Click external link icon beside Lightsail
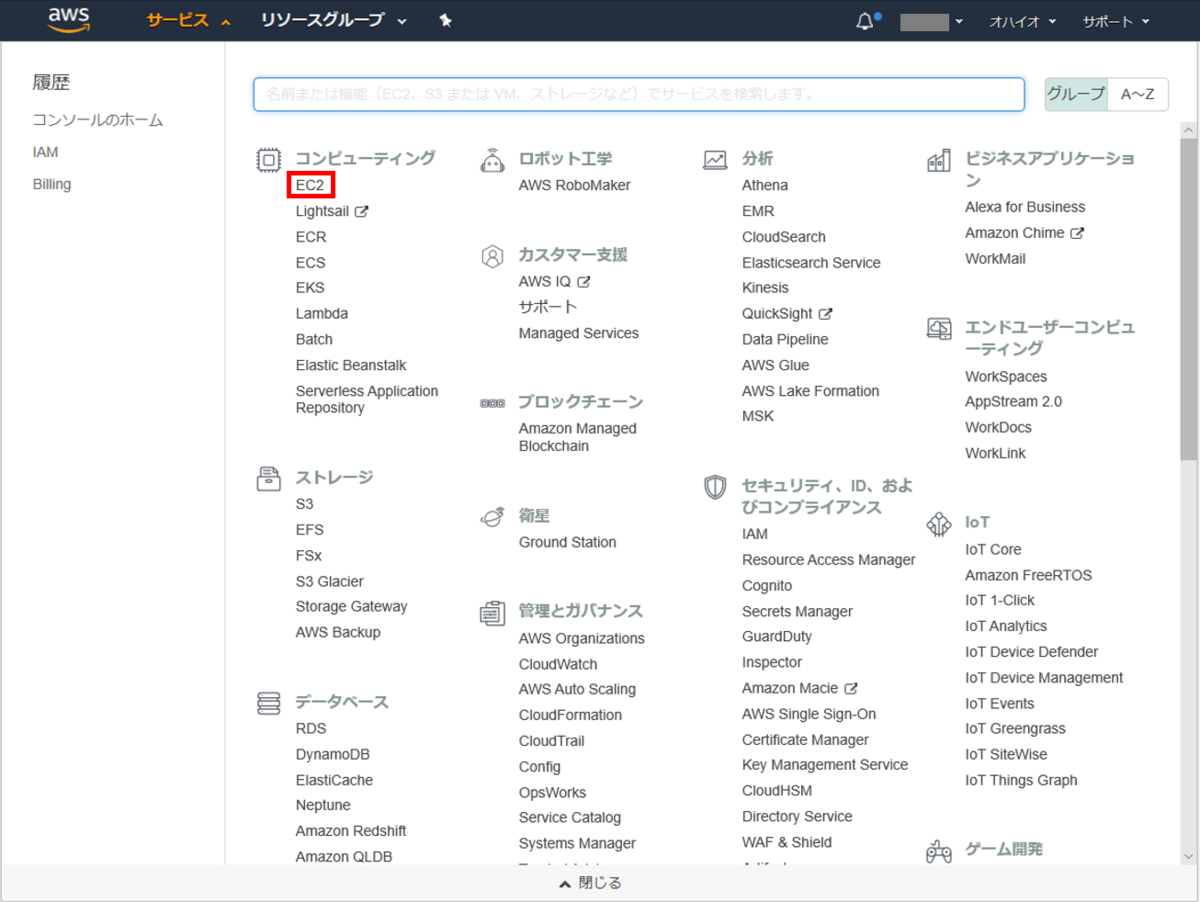Screen dimensions: 1200x902 pyautogui.click(x=362, y=211)
